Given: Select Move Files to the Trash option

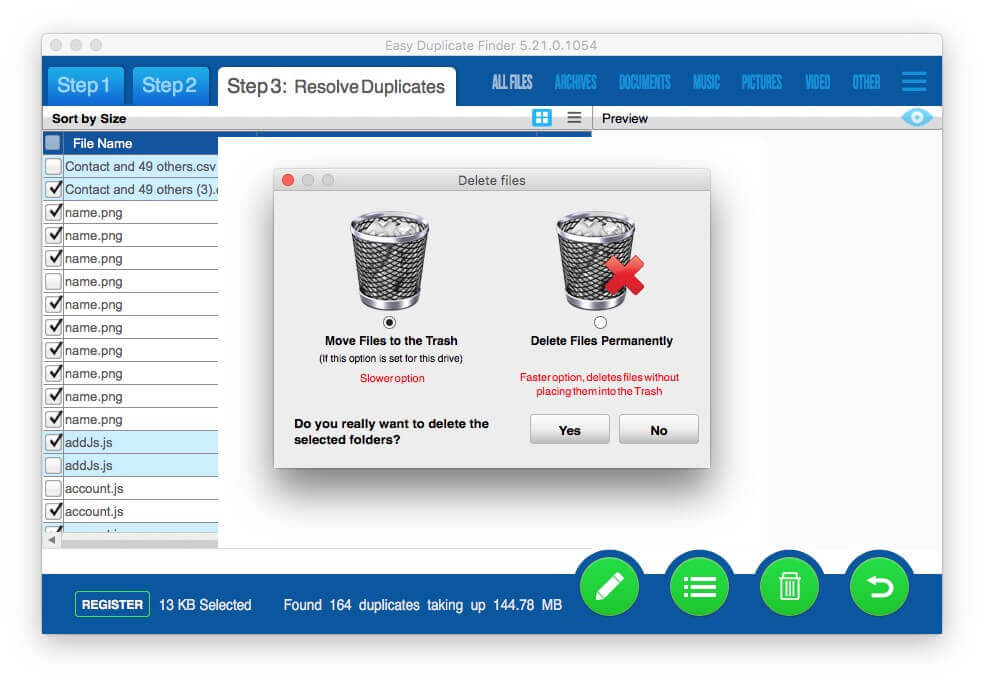Looking at the screenshot, I should point(389,323).
